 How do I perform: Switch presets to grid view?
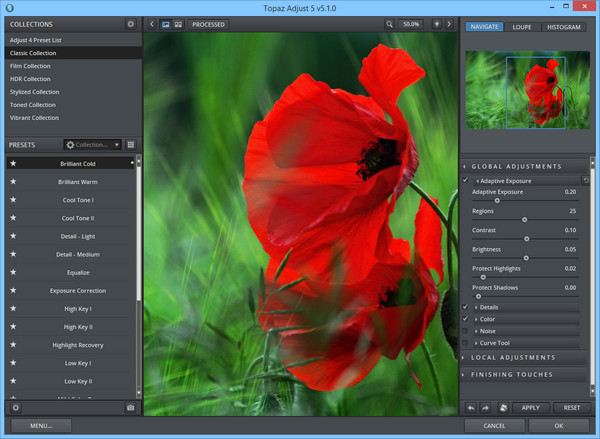(x=130, y=144)
